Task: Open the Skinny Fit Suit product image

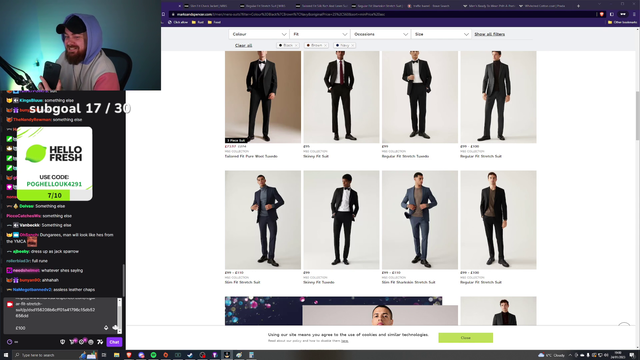Action: 341,97
